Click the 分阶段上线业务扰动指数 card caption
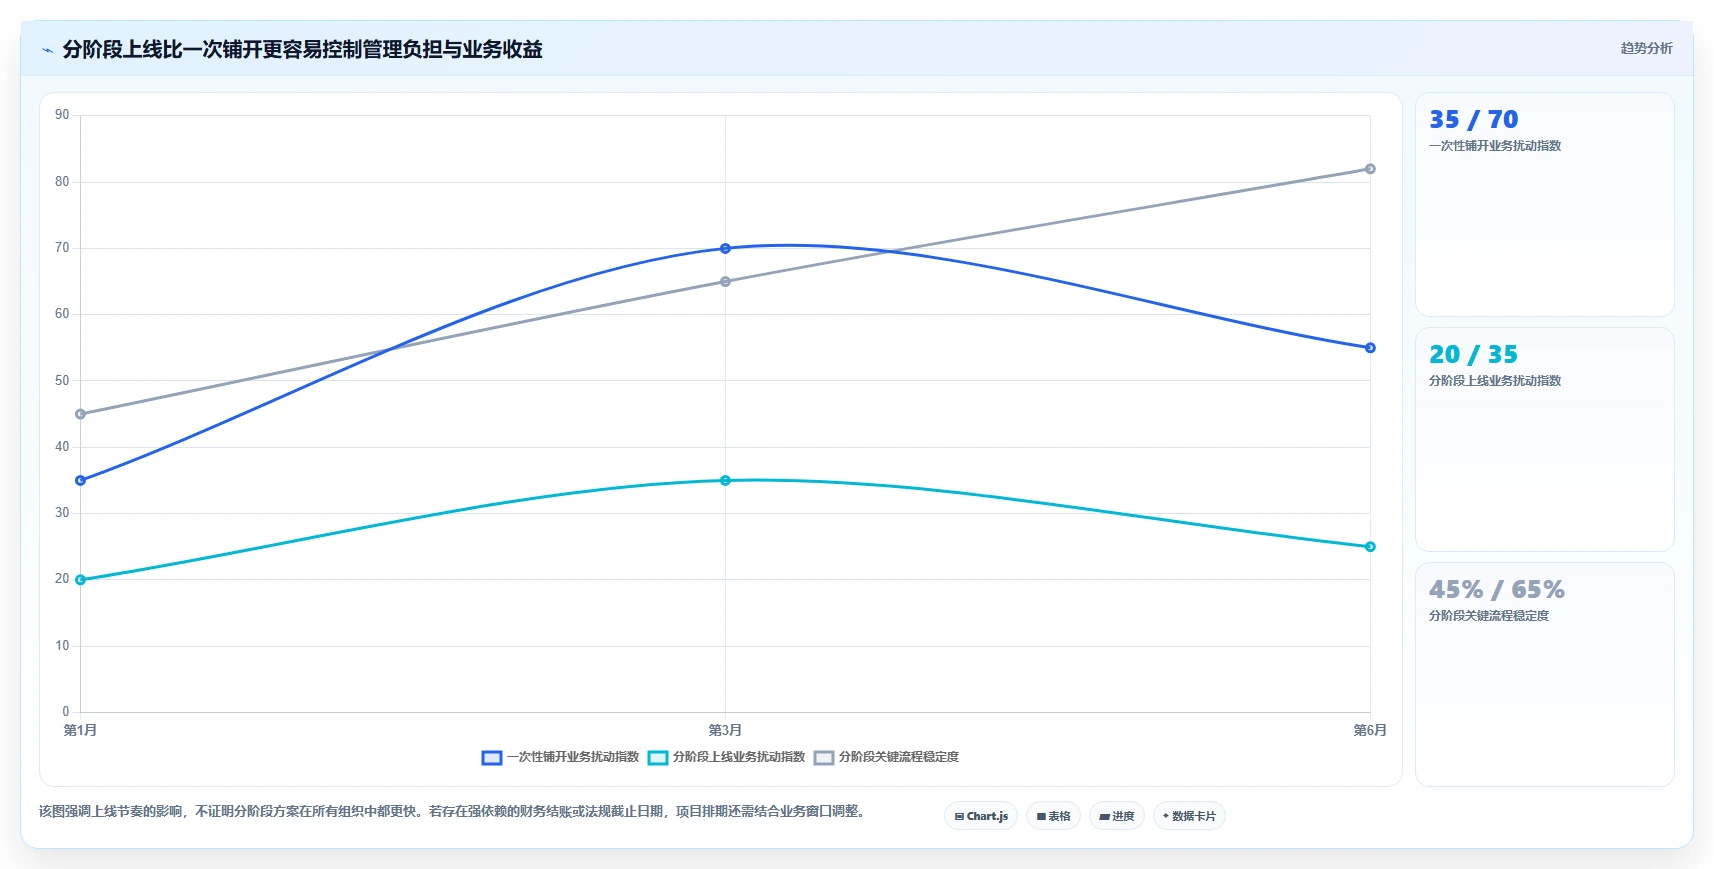Viewport: 1714px width, 869px height. tap(1494, 381)
